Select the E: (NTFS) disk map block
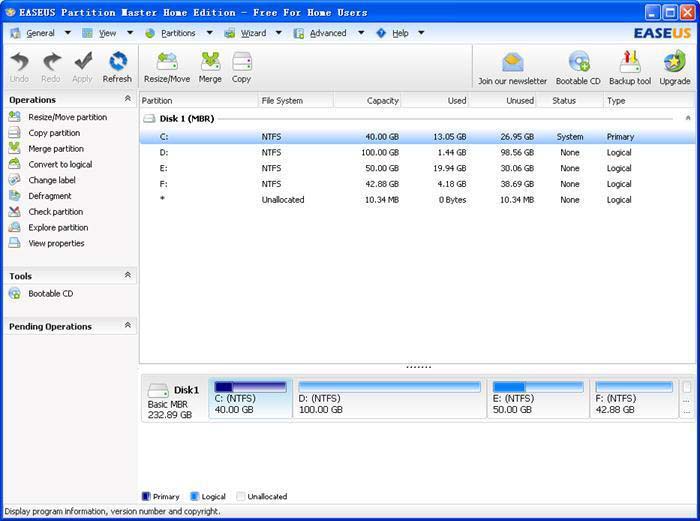 pyautogui.click(x=538, y=398)
